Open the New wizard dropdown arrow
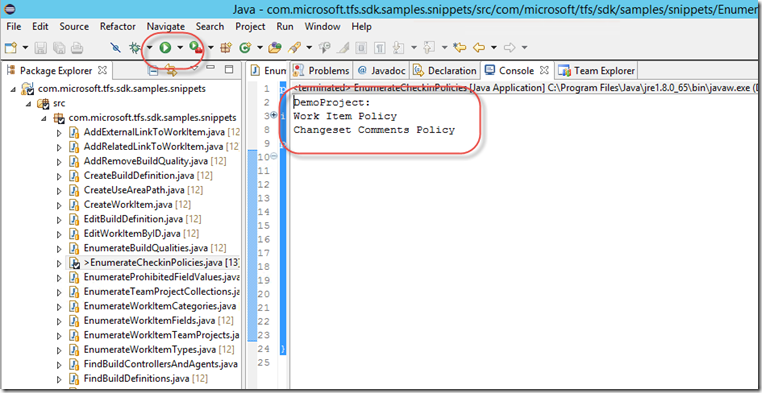Viewport: 762px width, 393px height. coord(25,48)
